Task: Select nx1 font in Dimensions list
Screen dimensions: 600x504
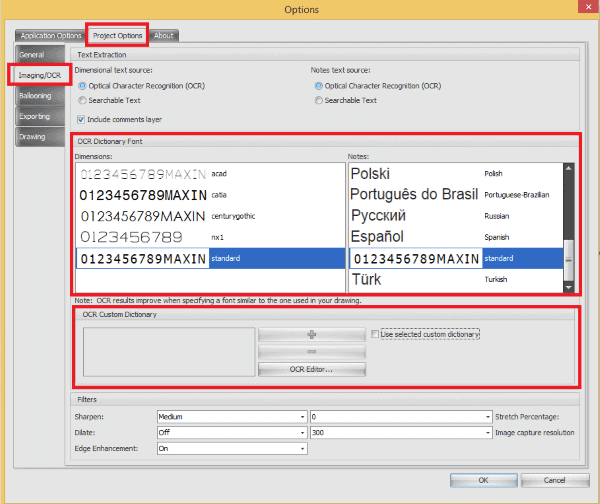Action: (210, 237)
